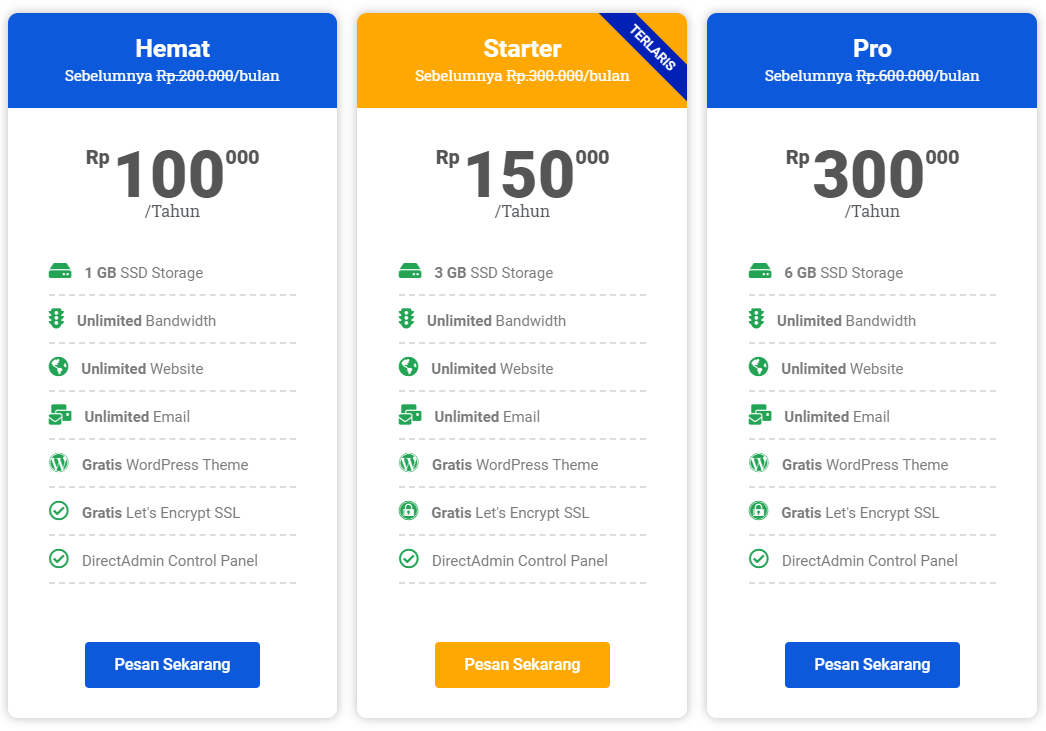Click the DirectAdmin checkmark icon in Hemat plan

tap(59, 559)
